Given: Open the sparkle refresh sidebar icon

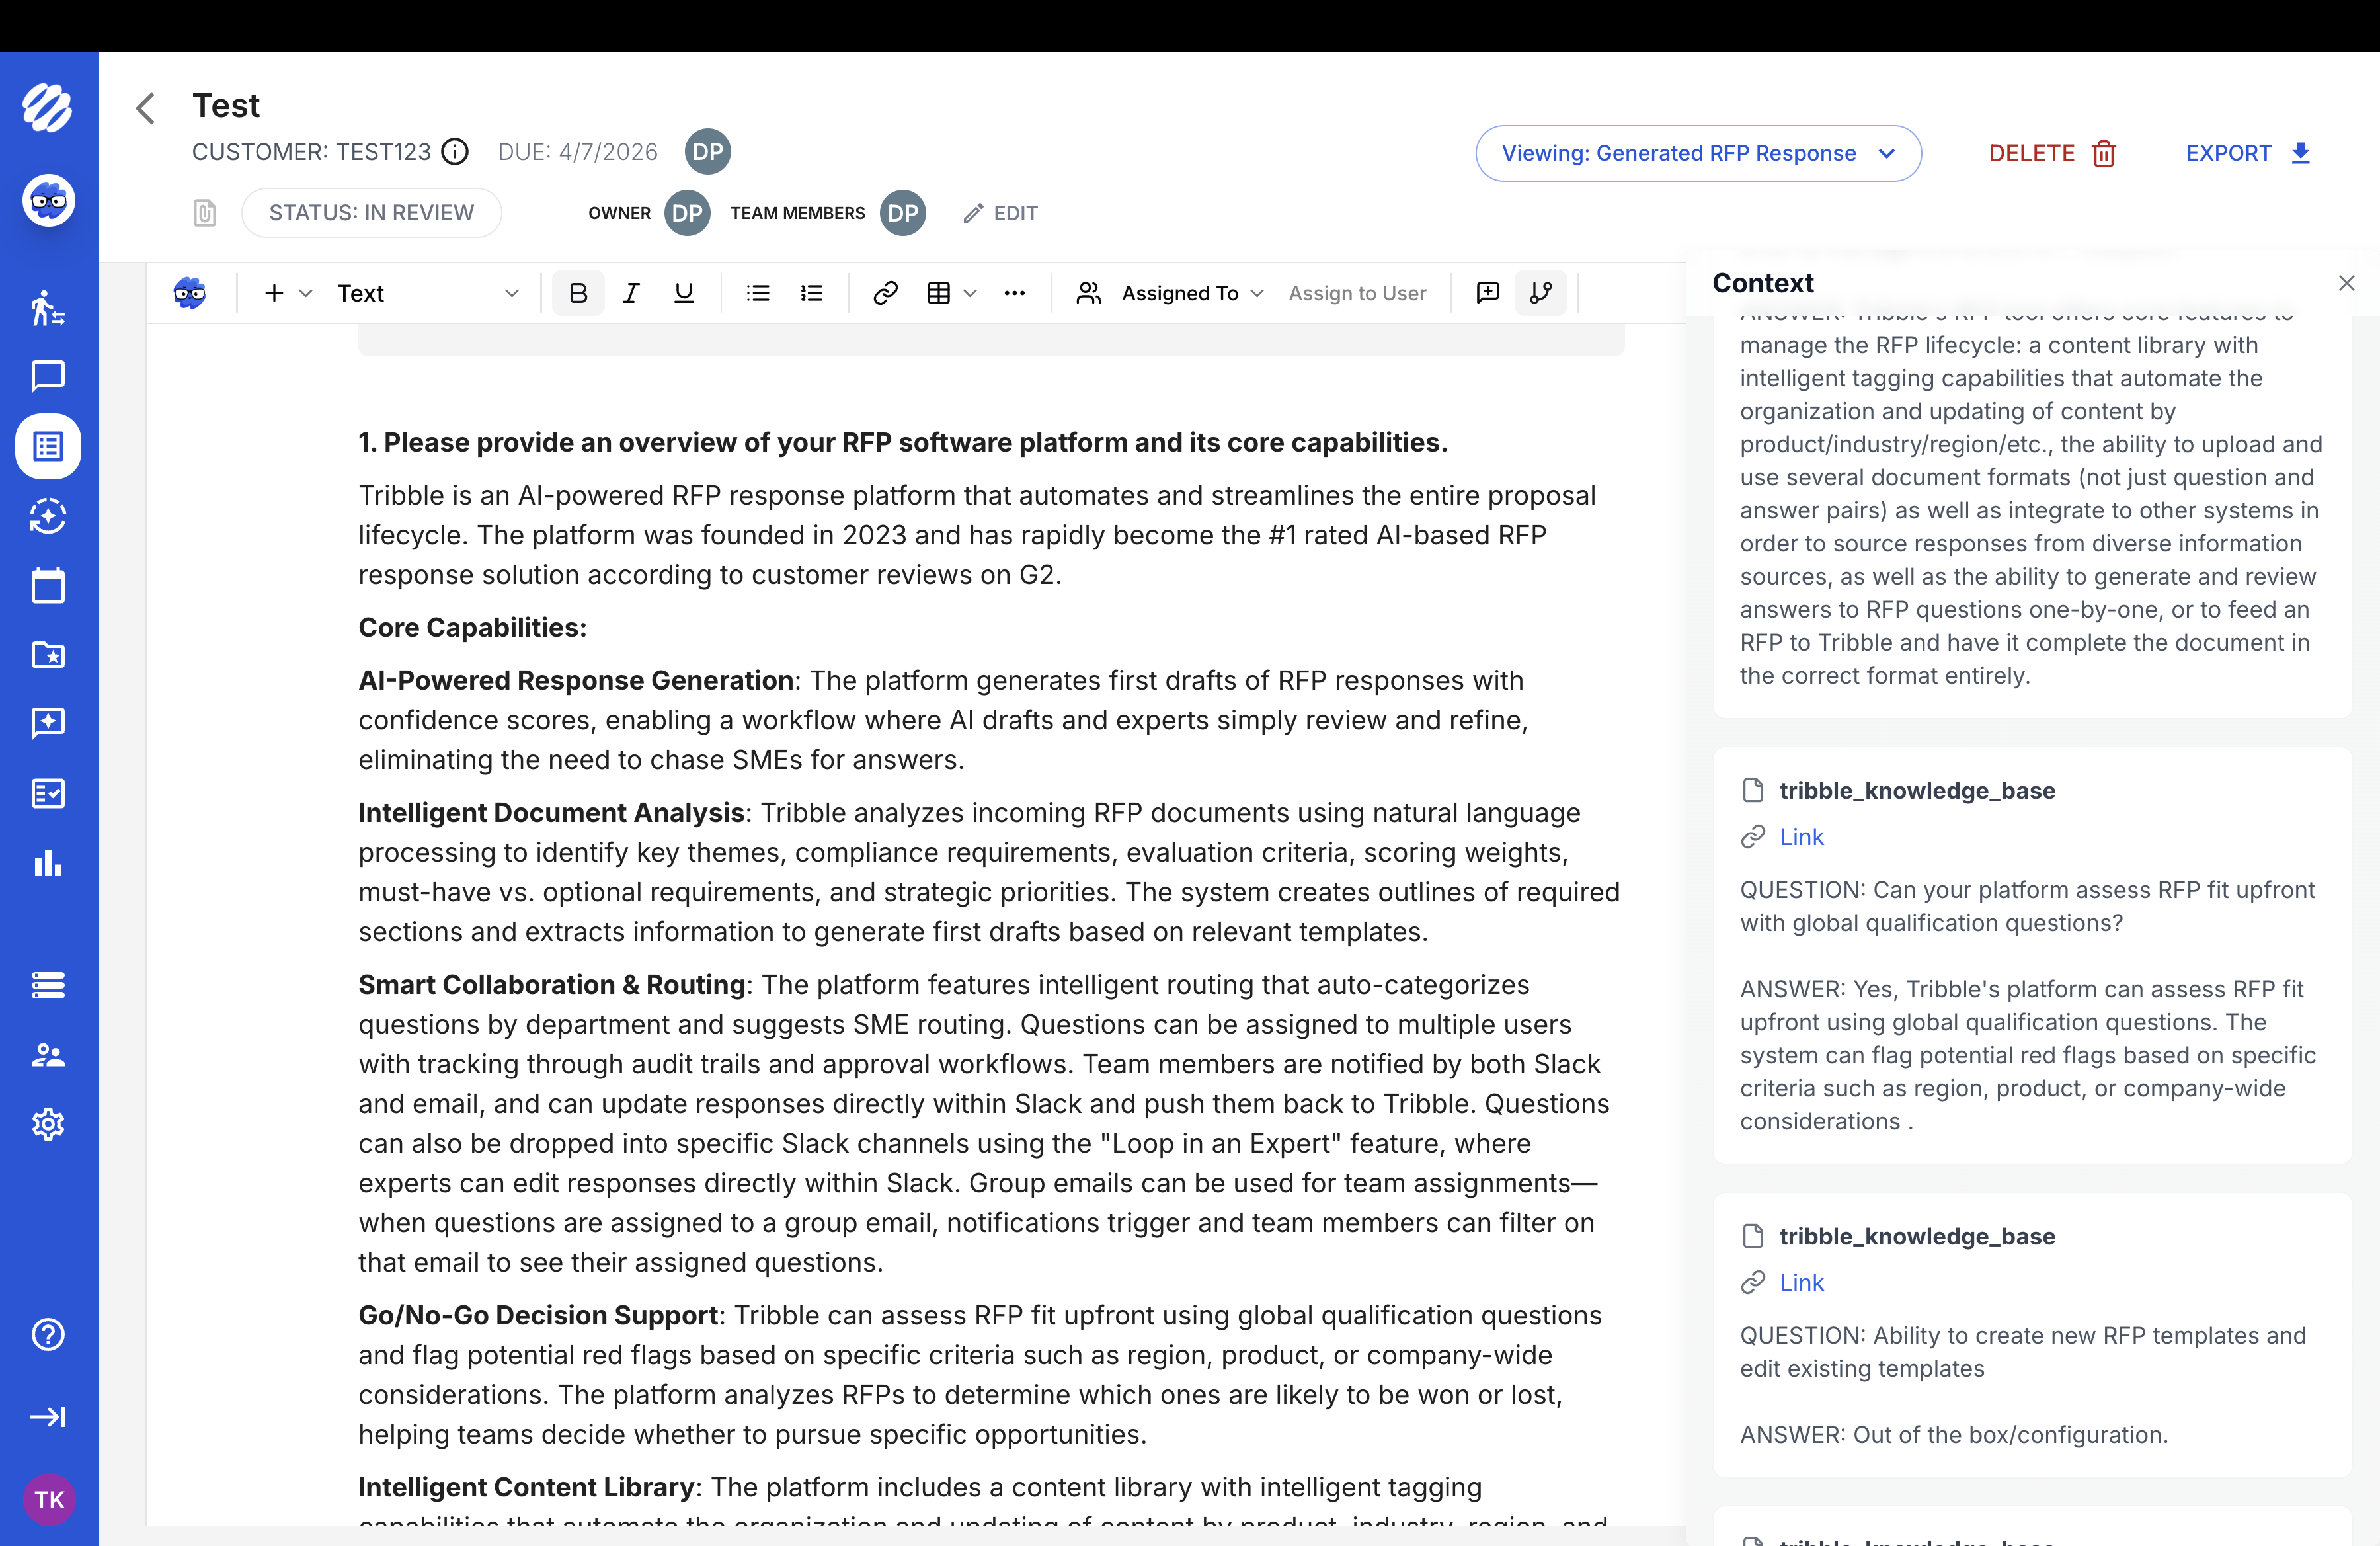Looking at the screenshot, I should click(48, 516).
